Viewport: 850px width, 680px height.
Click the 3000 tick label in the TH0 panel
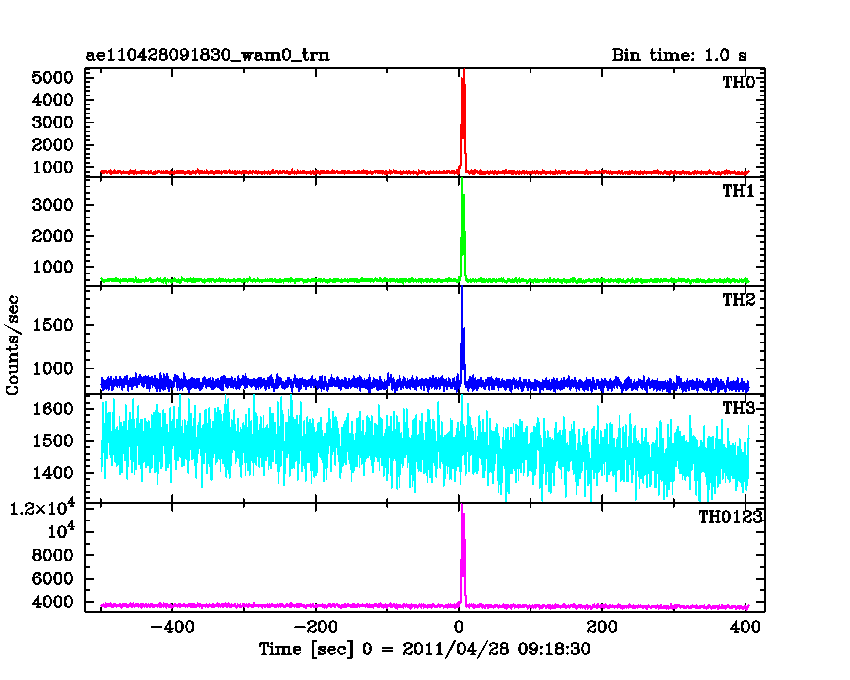pyautogui.click(x=53, y=123)
